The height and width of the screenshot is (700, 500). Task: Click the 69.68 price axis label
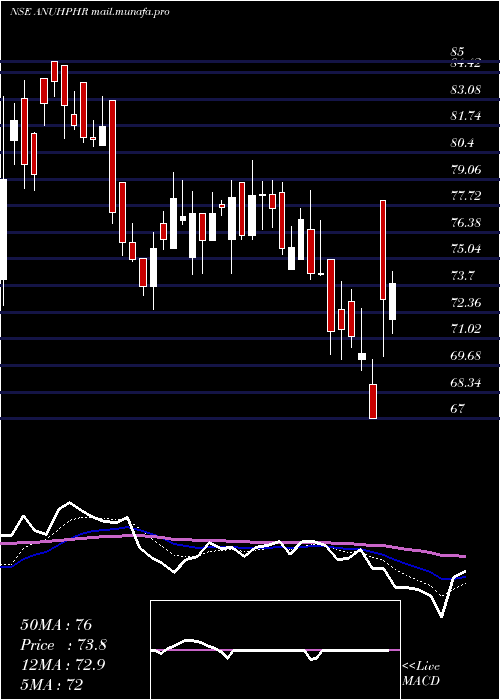point(466,355)
